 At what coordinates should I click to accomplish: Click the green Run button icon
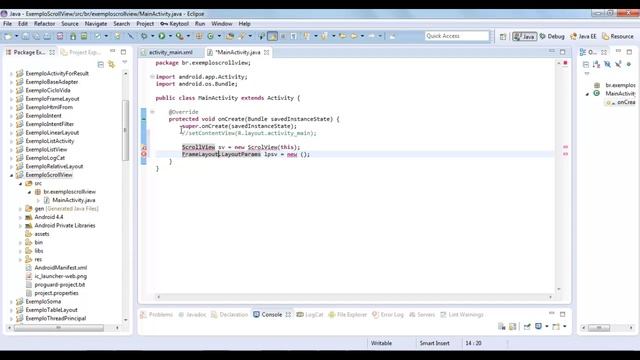click(162, 36)
